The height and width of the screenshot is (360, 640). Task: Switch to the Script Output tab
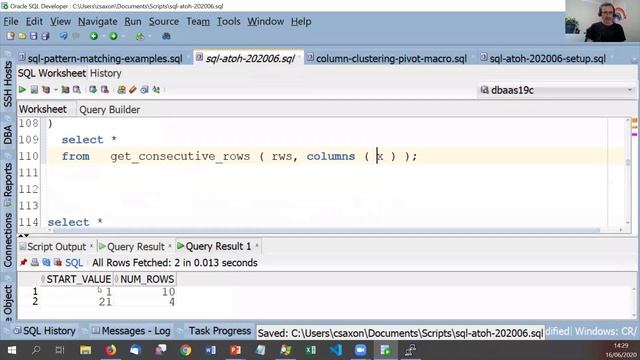pos(56,247)
